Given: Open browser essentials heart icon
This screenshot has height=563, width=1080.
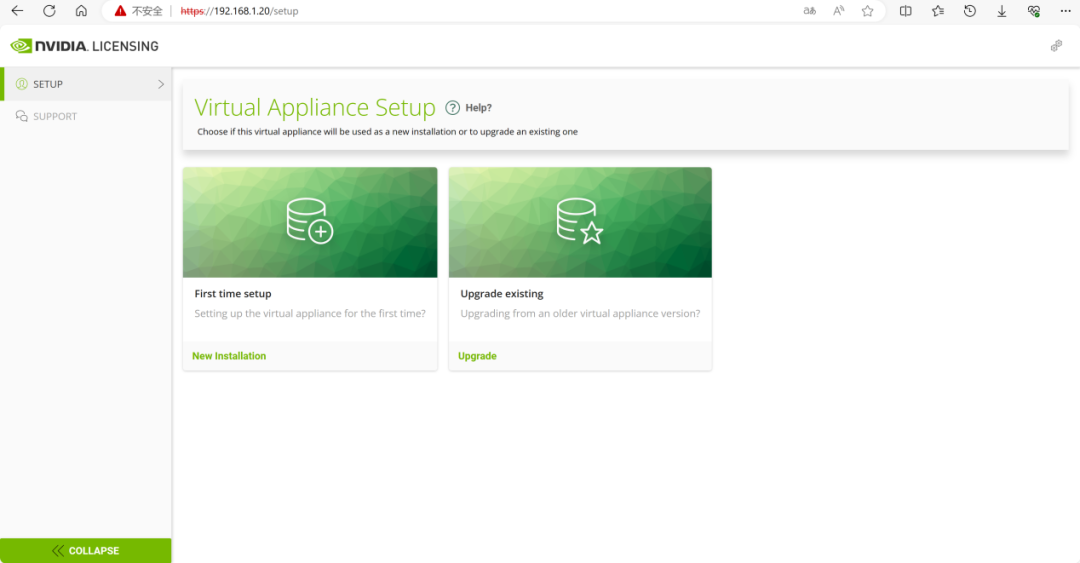Looking at the screenshot, I should (x=1034, y=11).
